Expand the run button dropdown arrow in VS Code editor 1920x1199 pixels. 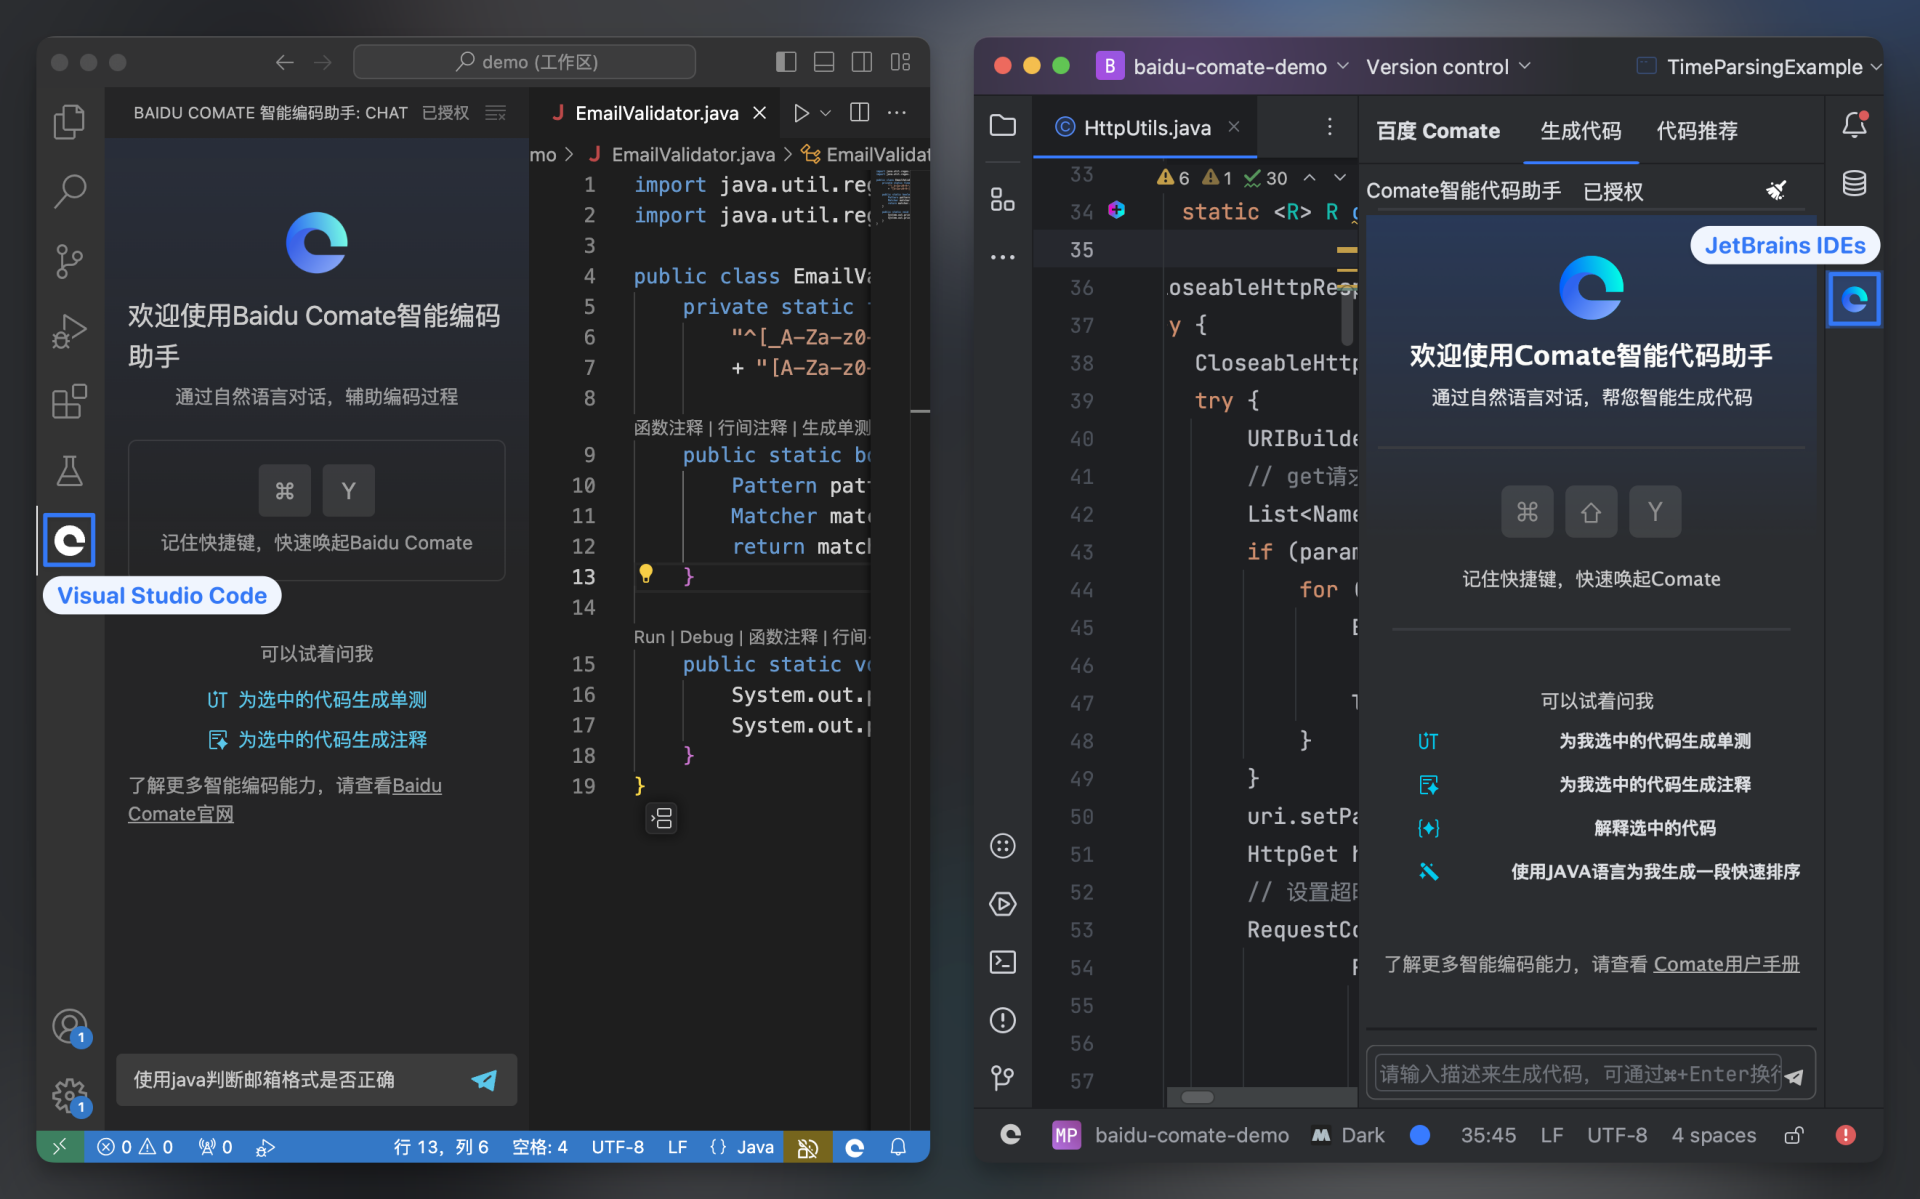(826, 113)
